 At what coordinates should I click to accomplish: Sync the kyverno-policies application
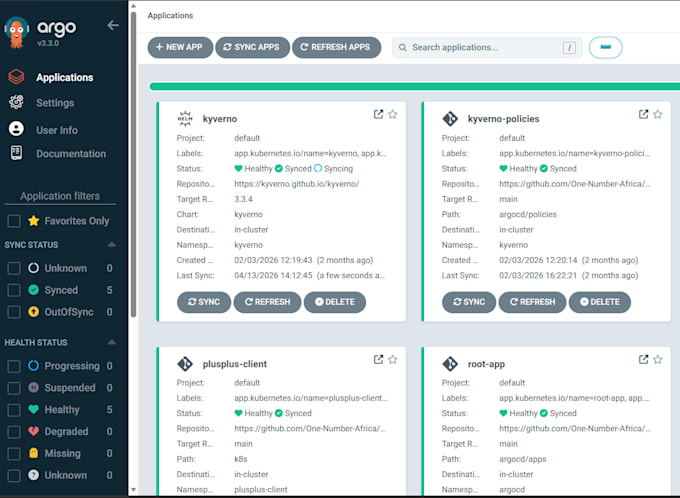pos(469,302)
